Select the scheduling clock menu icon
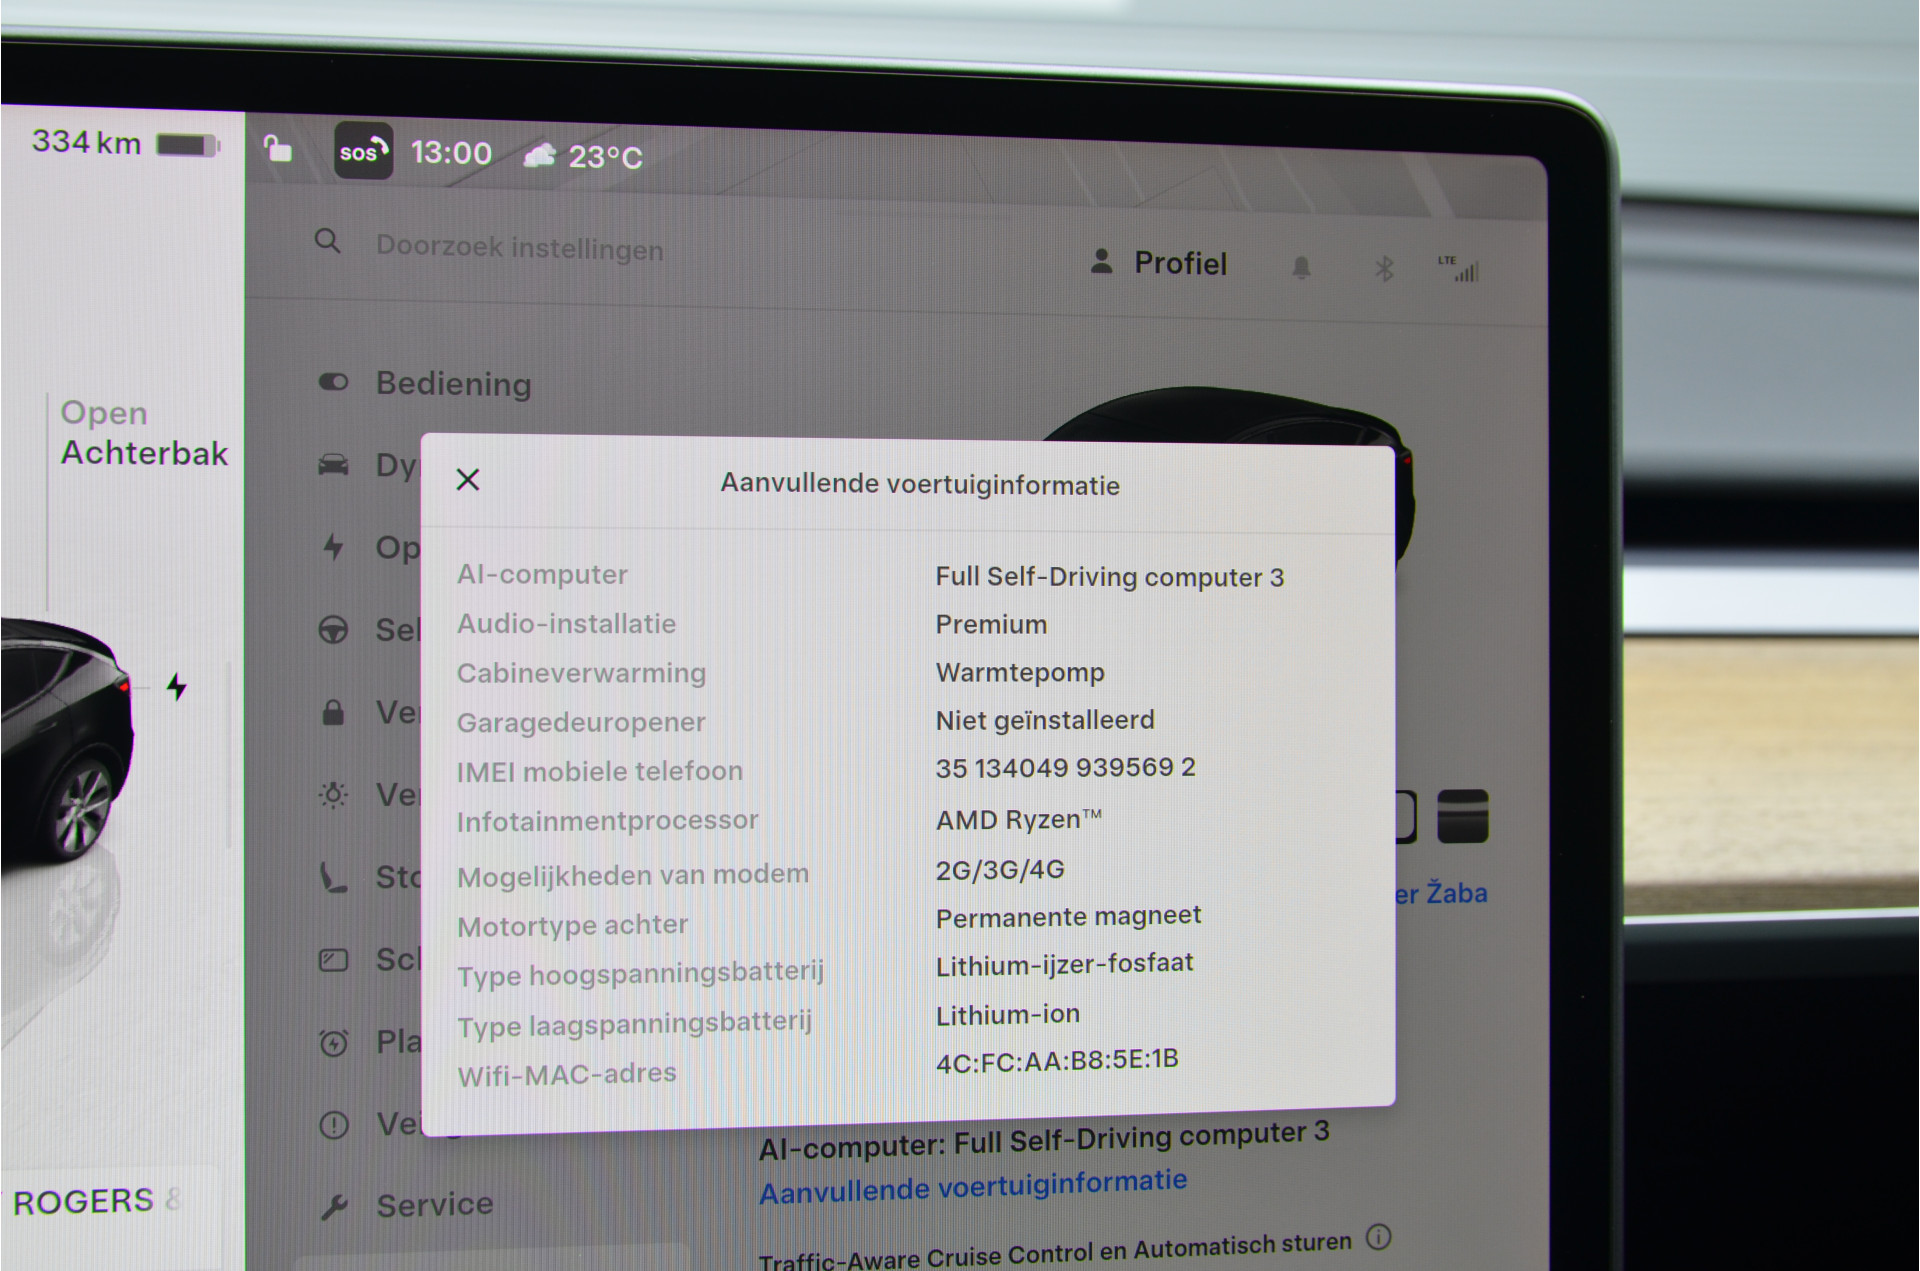This screenshot has height=1271, width=1920. [333, 1043]
